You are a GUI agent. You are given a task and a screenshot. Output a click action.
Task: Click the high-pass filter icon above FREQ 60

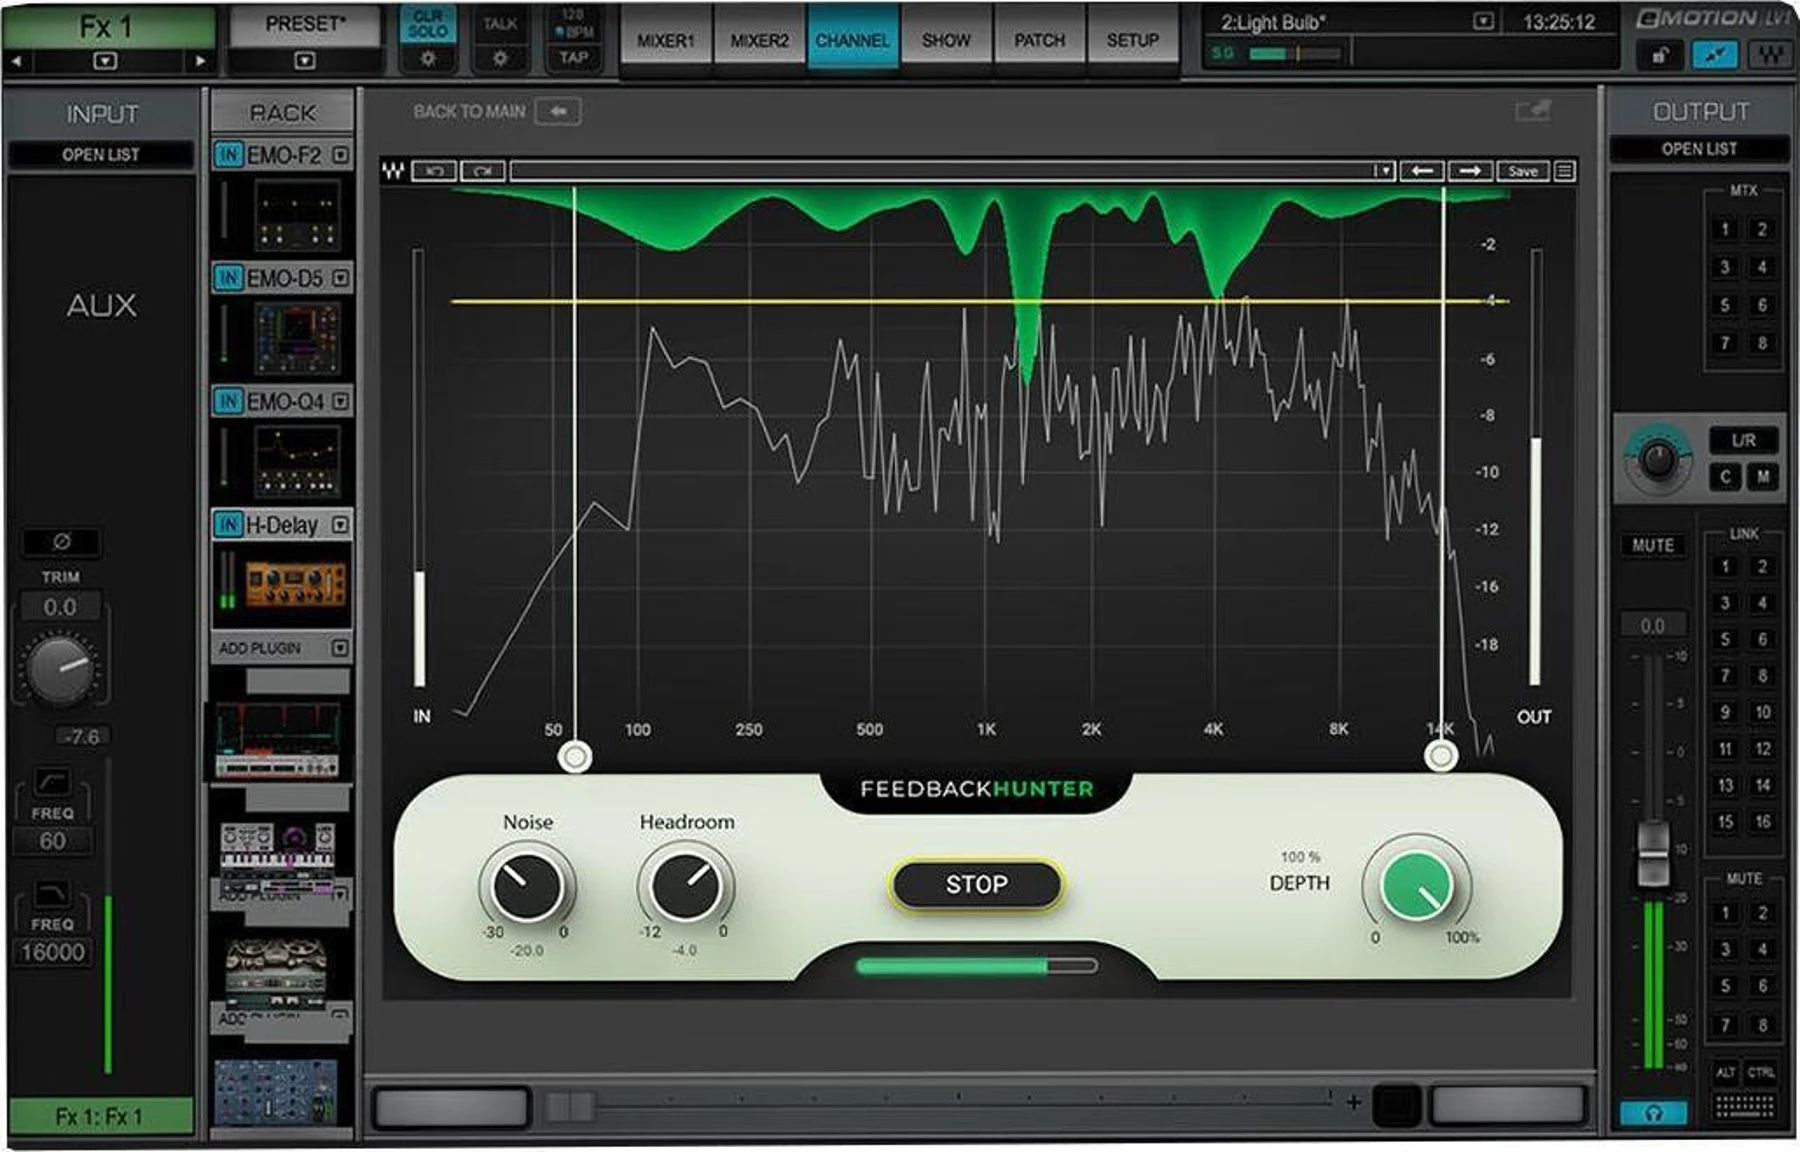52,781
